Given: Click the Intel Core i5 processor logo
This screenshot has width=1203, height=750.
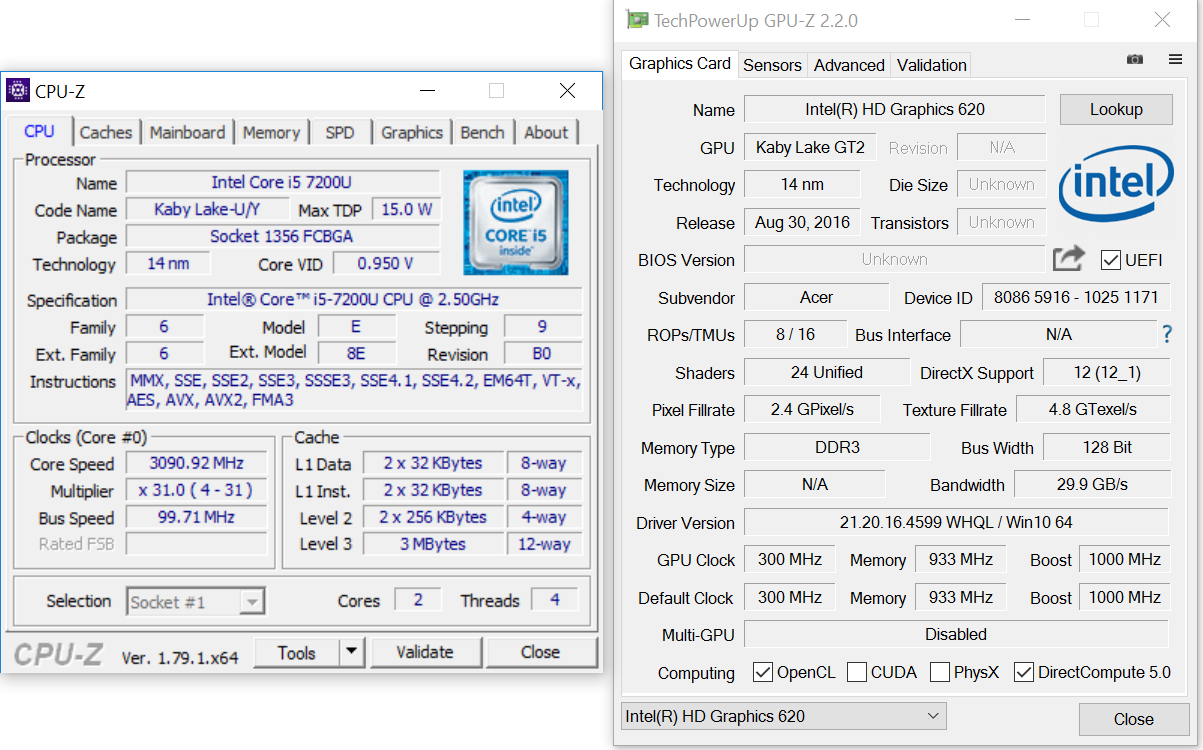Looking at the screenshot, I should 515,222.
